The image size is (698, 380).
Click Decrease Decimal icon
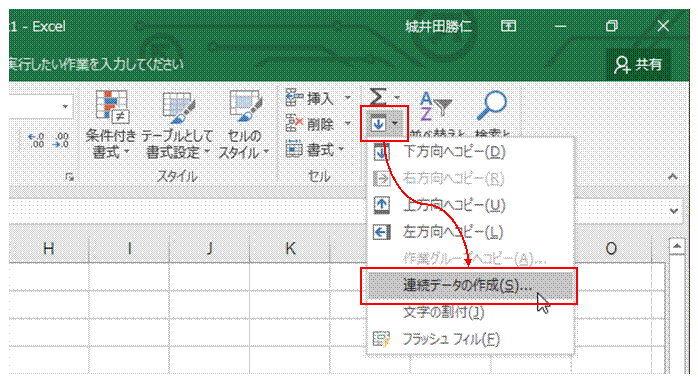(x=60, y=141)
